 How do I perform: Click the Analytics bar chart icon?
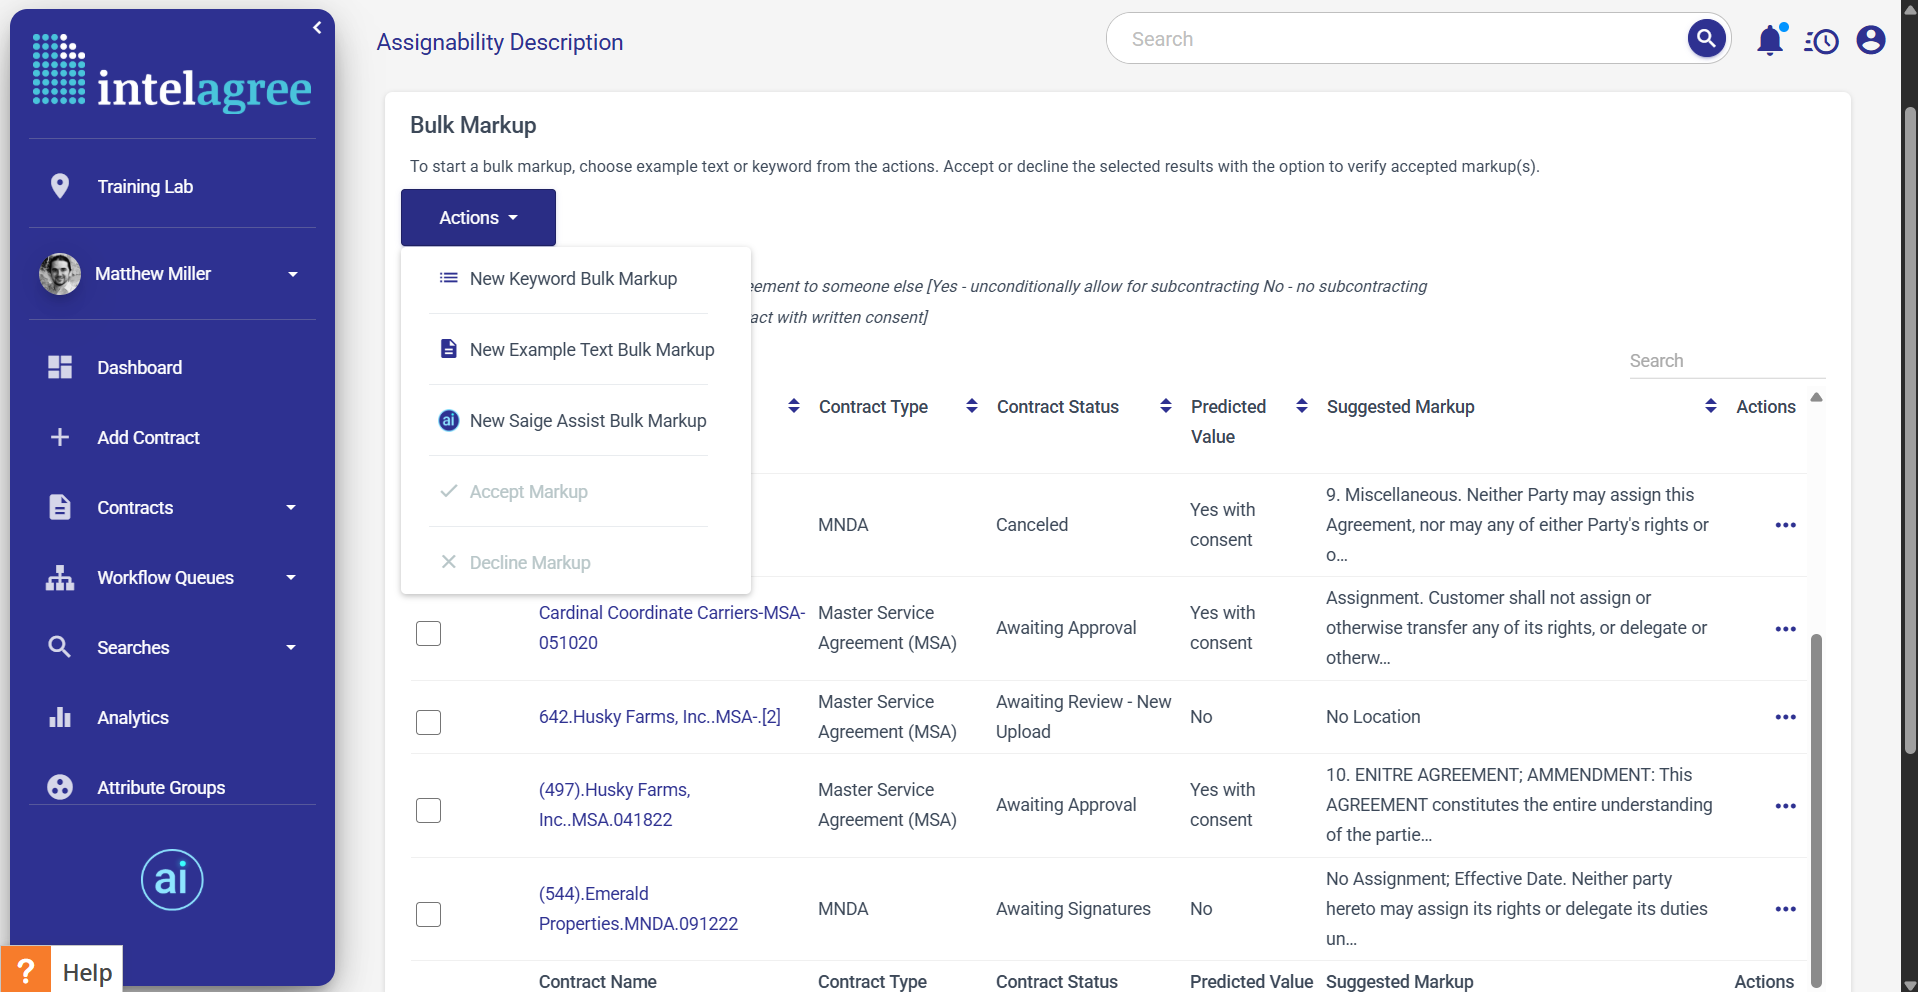(x=60, y=717)
